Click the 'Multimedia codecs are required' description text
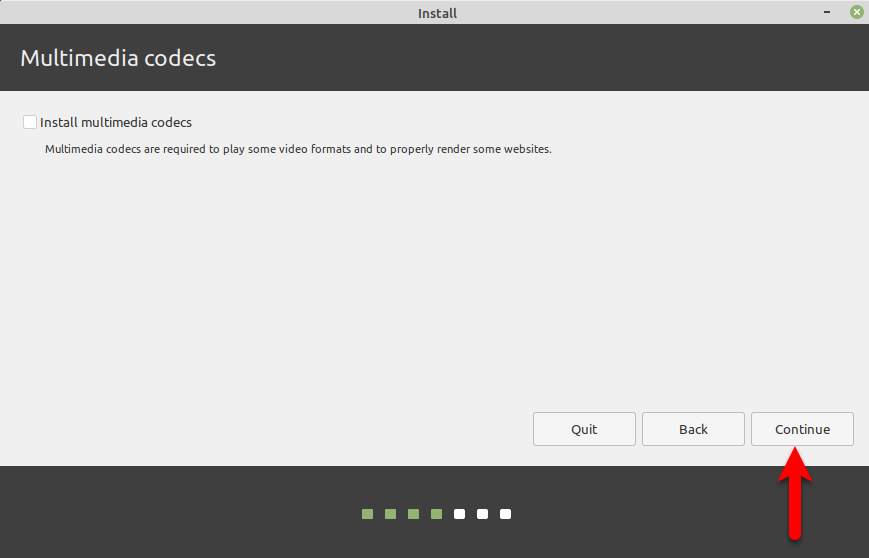This screenshot has height=558, width=869. pyautogui.click(x=298, y=149)
